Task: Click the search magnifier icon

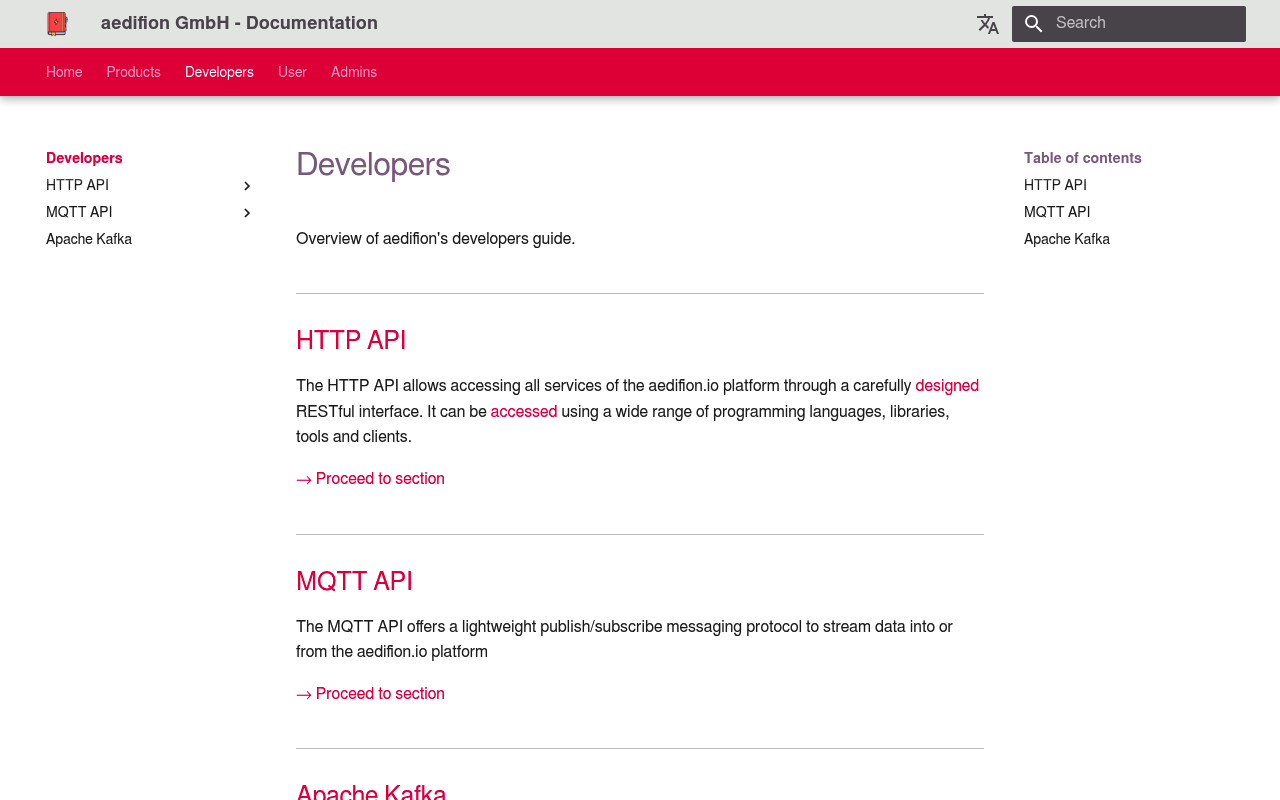Action: pos(1034,24)
